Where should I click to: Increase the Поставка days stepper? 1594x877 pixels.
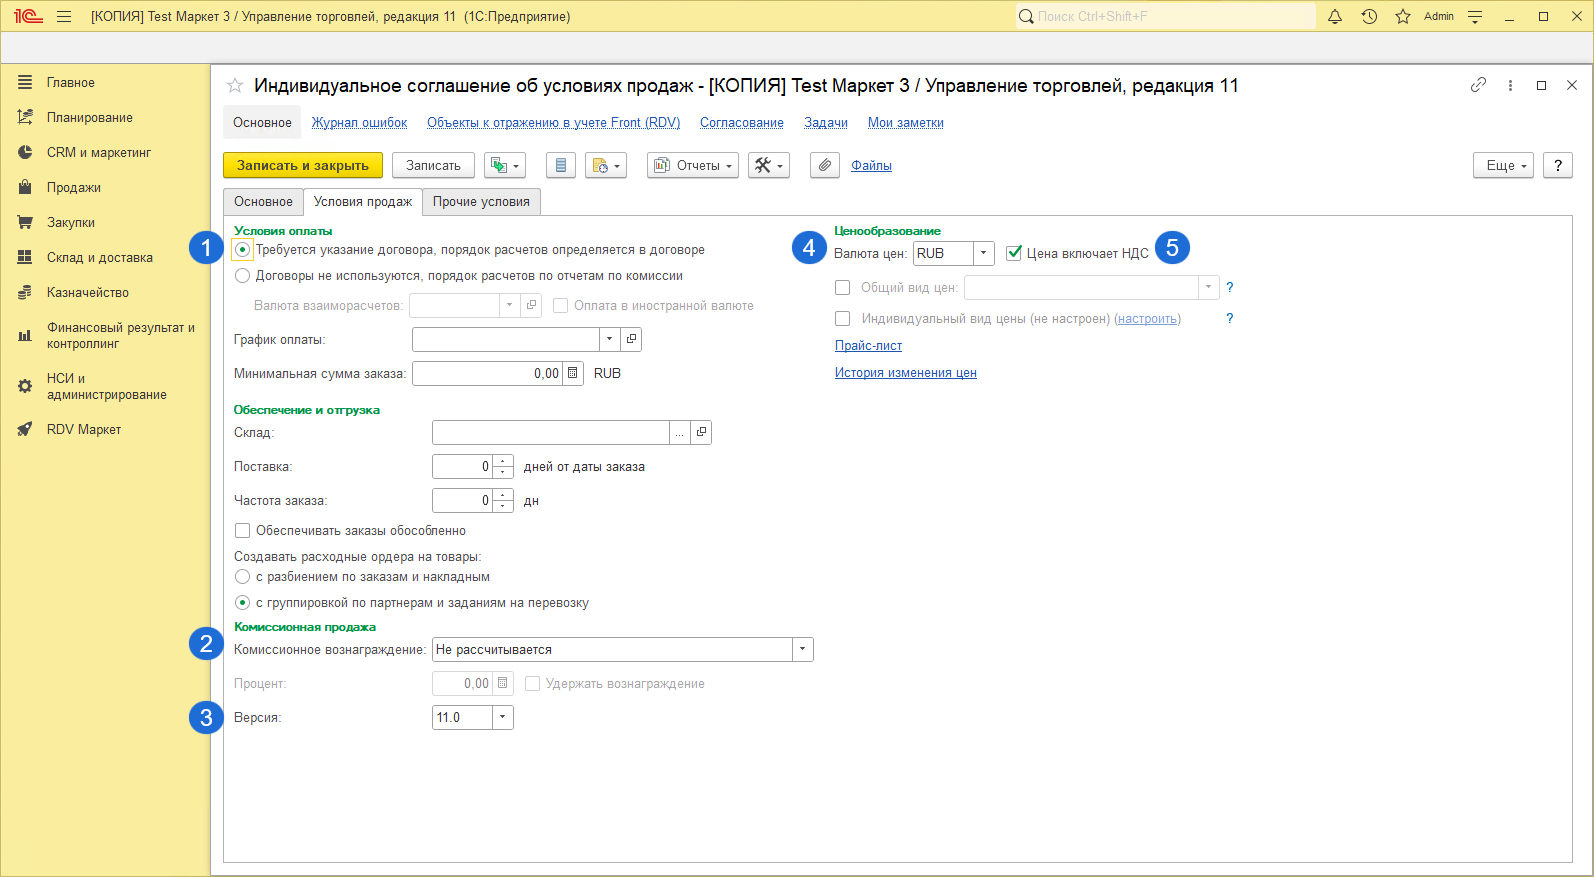click(503, 461)
